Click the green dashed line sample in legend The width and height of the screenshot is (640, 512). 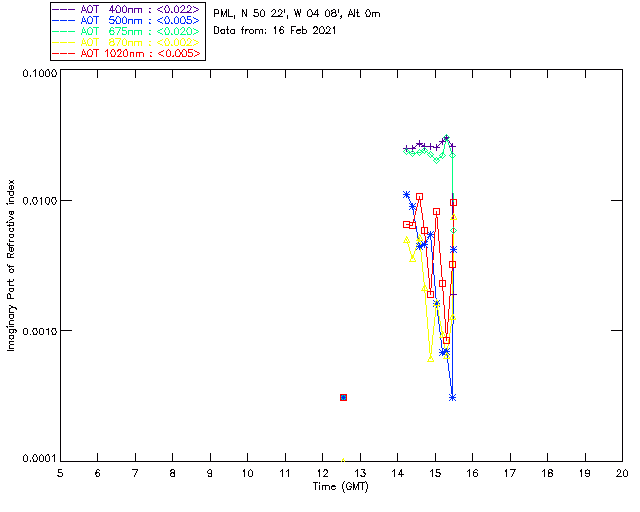[x=64, y=31]
